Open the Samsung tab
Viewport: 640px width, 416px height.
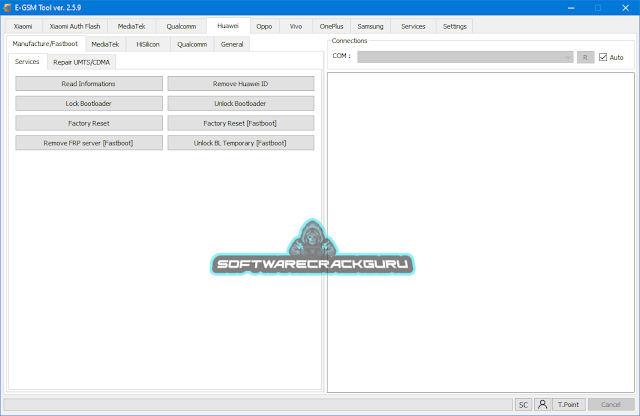tap(370, 27)
